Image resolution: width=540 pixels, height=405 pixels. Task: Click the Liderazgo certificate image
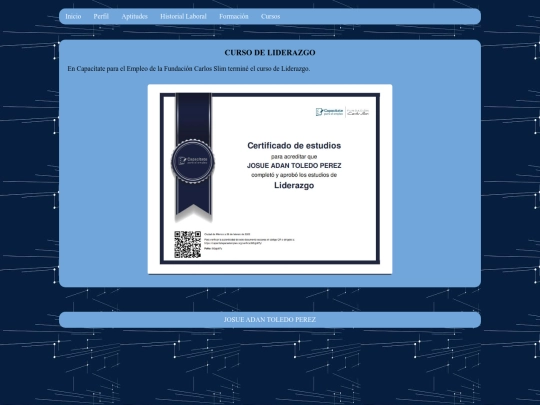(x=270, y=179)
